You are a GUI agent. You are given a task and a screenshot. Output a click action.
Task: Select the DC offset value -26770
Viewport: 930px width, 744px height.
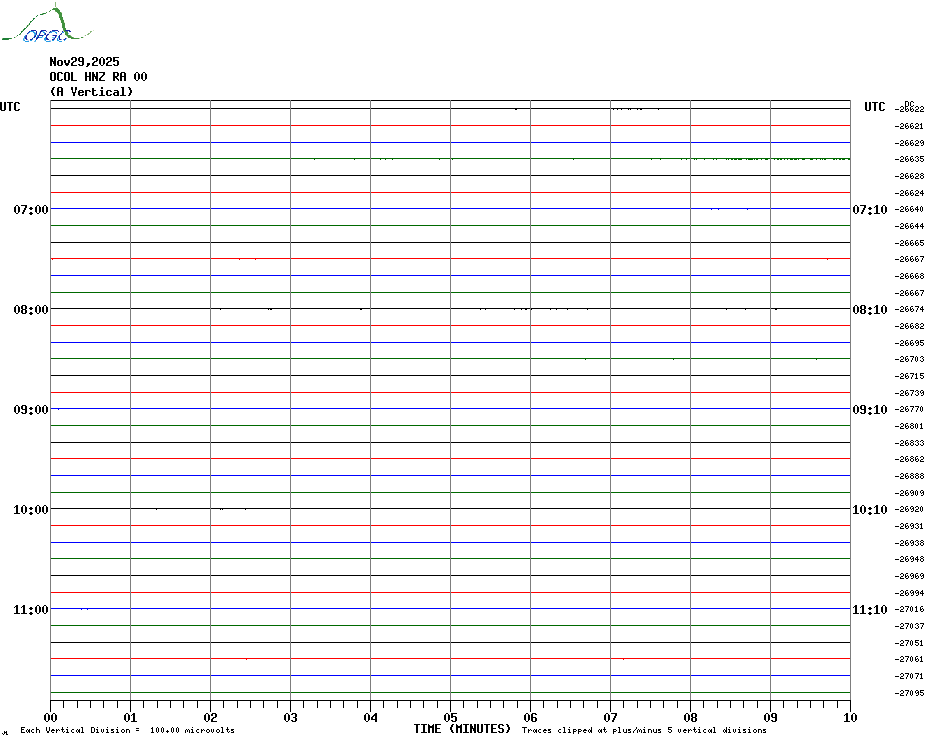[x=909, y=409]
